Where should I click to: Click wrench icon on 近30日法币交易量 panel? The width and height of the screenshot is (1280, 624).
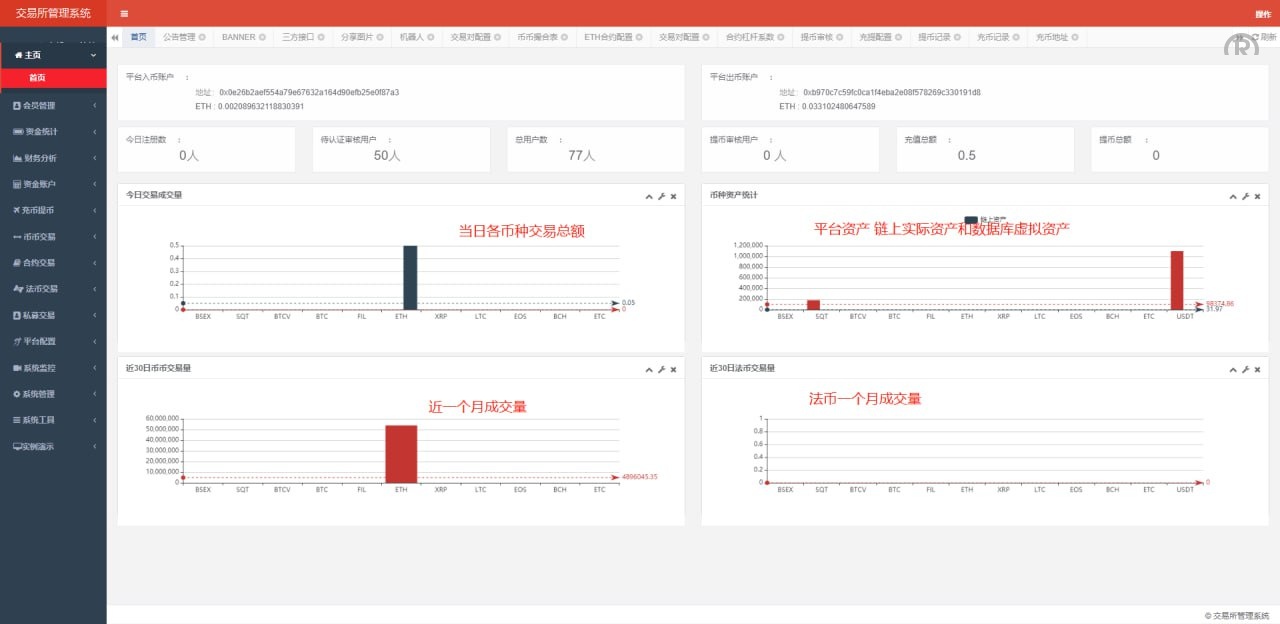click(1245, 369)
